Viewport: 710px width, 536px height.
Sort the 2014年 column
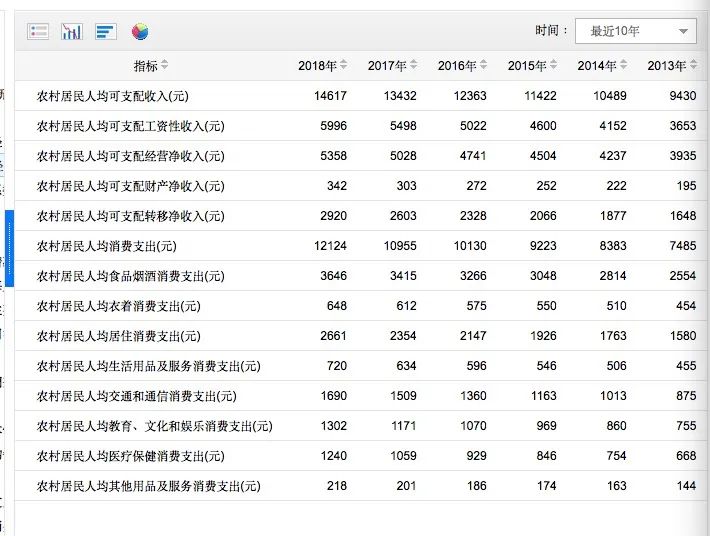click(624, 65)
